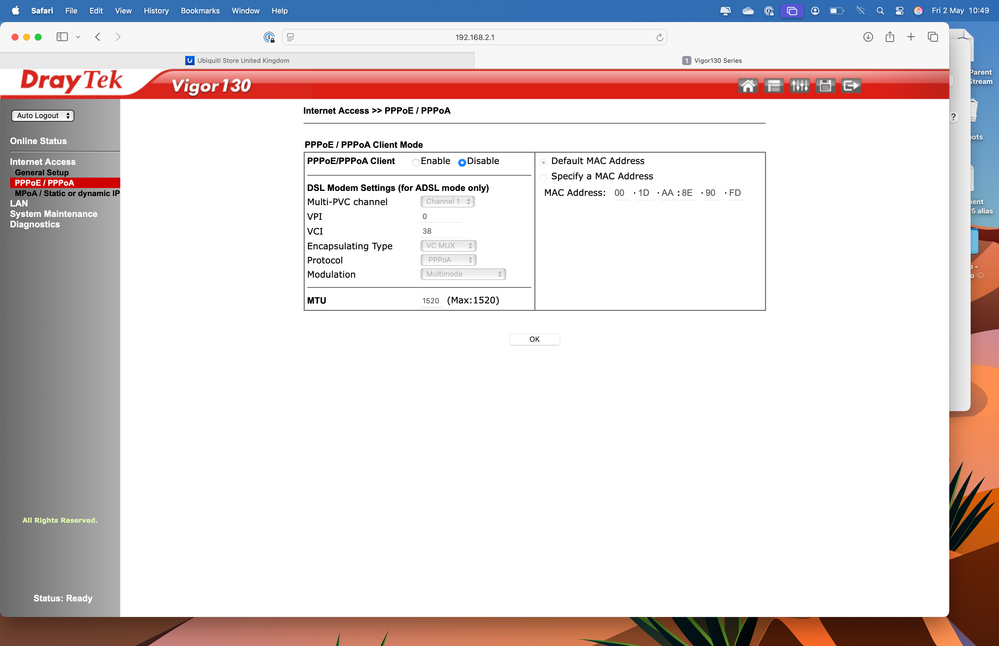Open MPoA / Static or dynamic IP
Image resolution: width=999 pixels, height=646 pixels.
(67, 193)
